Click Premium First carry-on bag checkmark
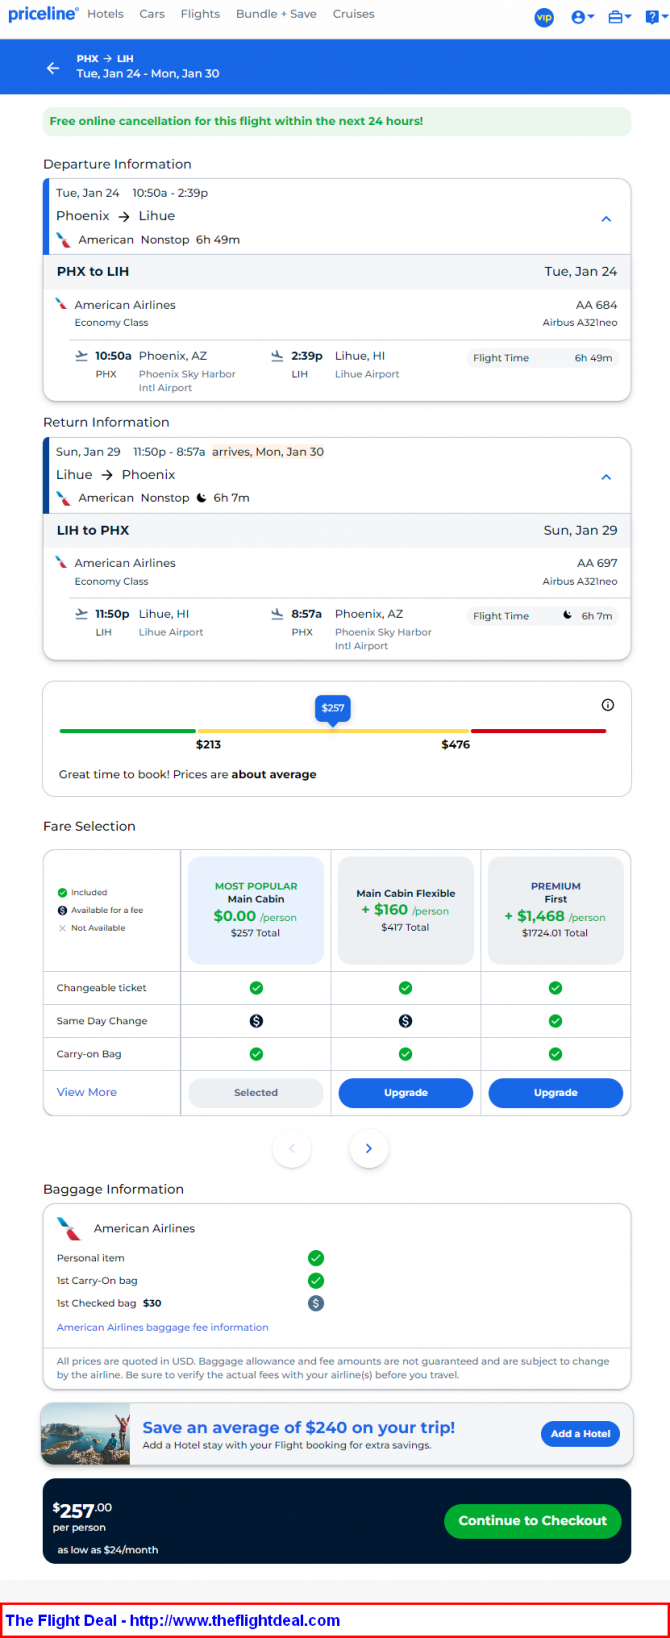Screen dimensions: 670x1638 [555, 1054]
